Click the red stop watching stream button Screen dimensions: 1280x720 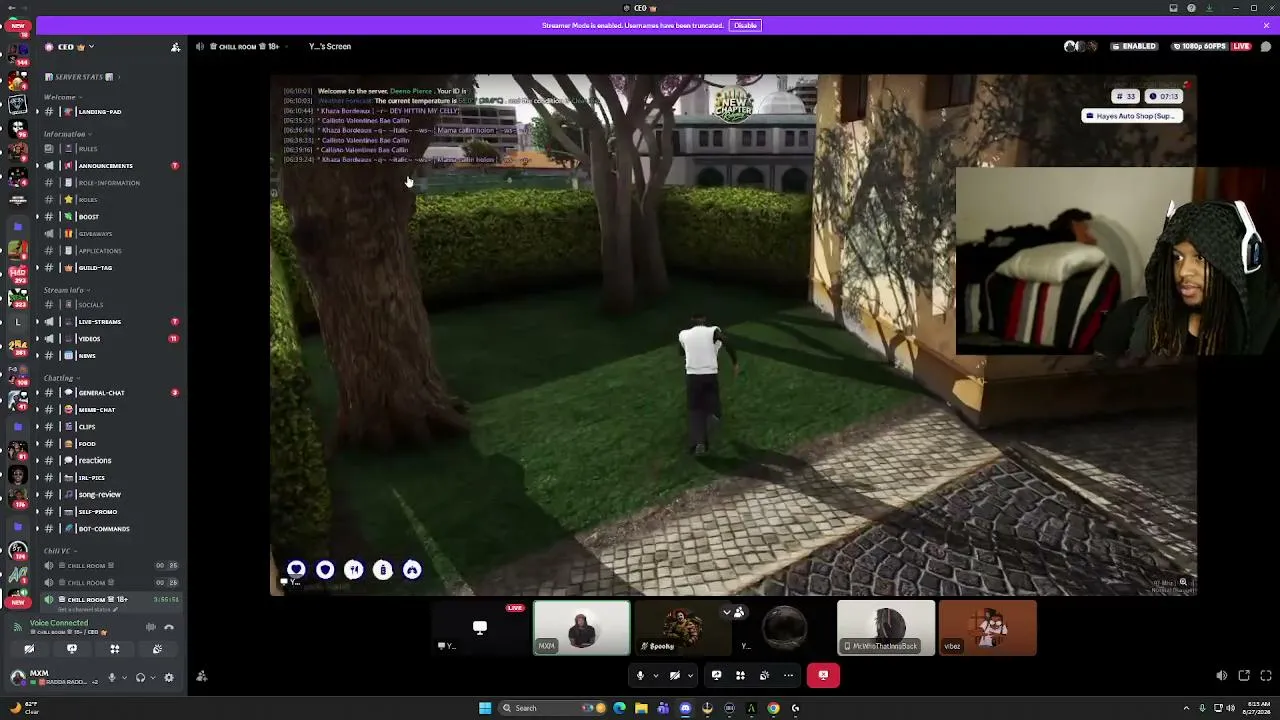coord(823,676)
